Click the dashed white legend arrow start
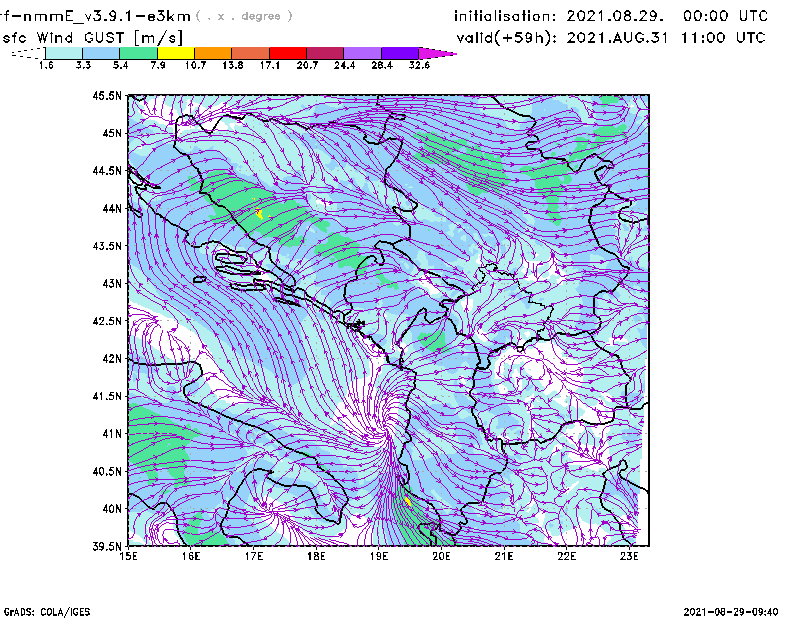Viewport: 800px width, 618px height. tap(28, 53)
